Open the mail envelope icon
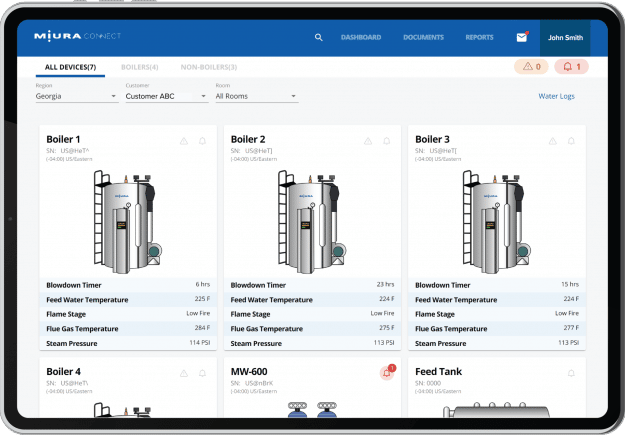This screenshot has width=625, height=435. [522, 37]
